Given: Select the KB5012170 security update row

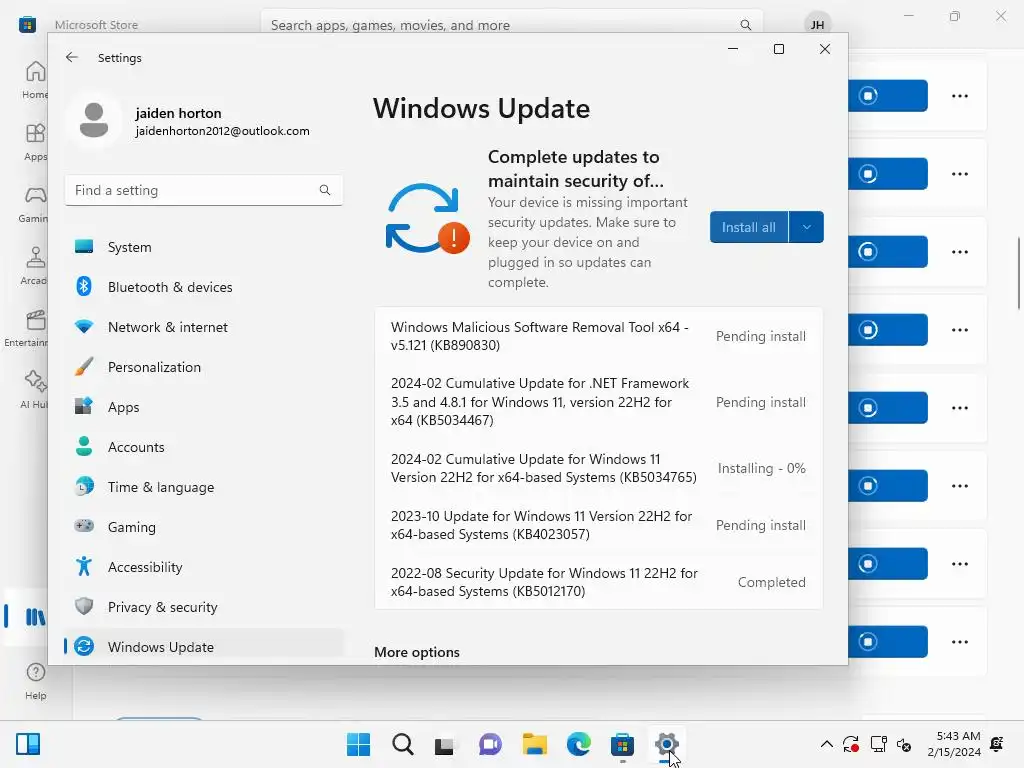Looking at the screenshot, I should coord(598,582).
